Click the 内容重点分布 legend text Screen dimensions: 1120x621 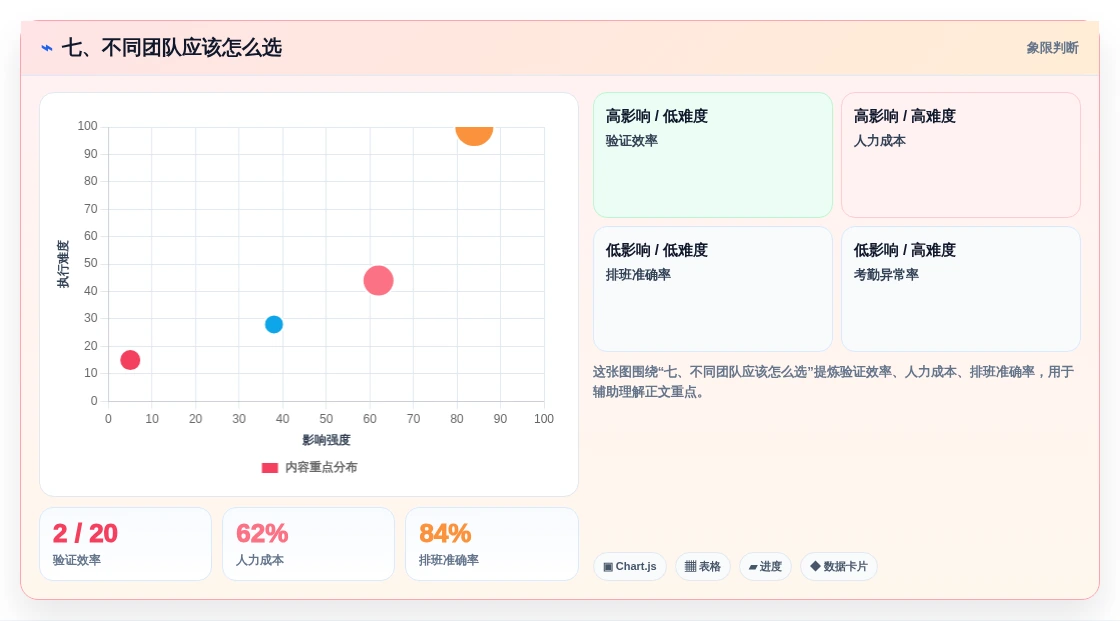[x=321, y=467]
